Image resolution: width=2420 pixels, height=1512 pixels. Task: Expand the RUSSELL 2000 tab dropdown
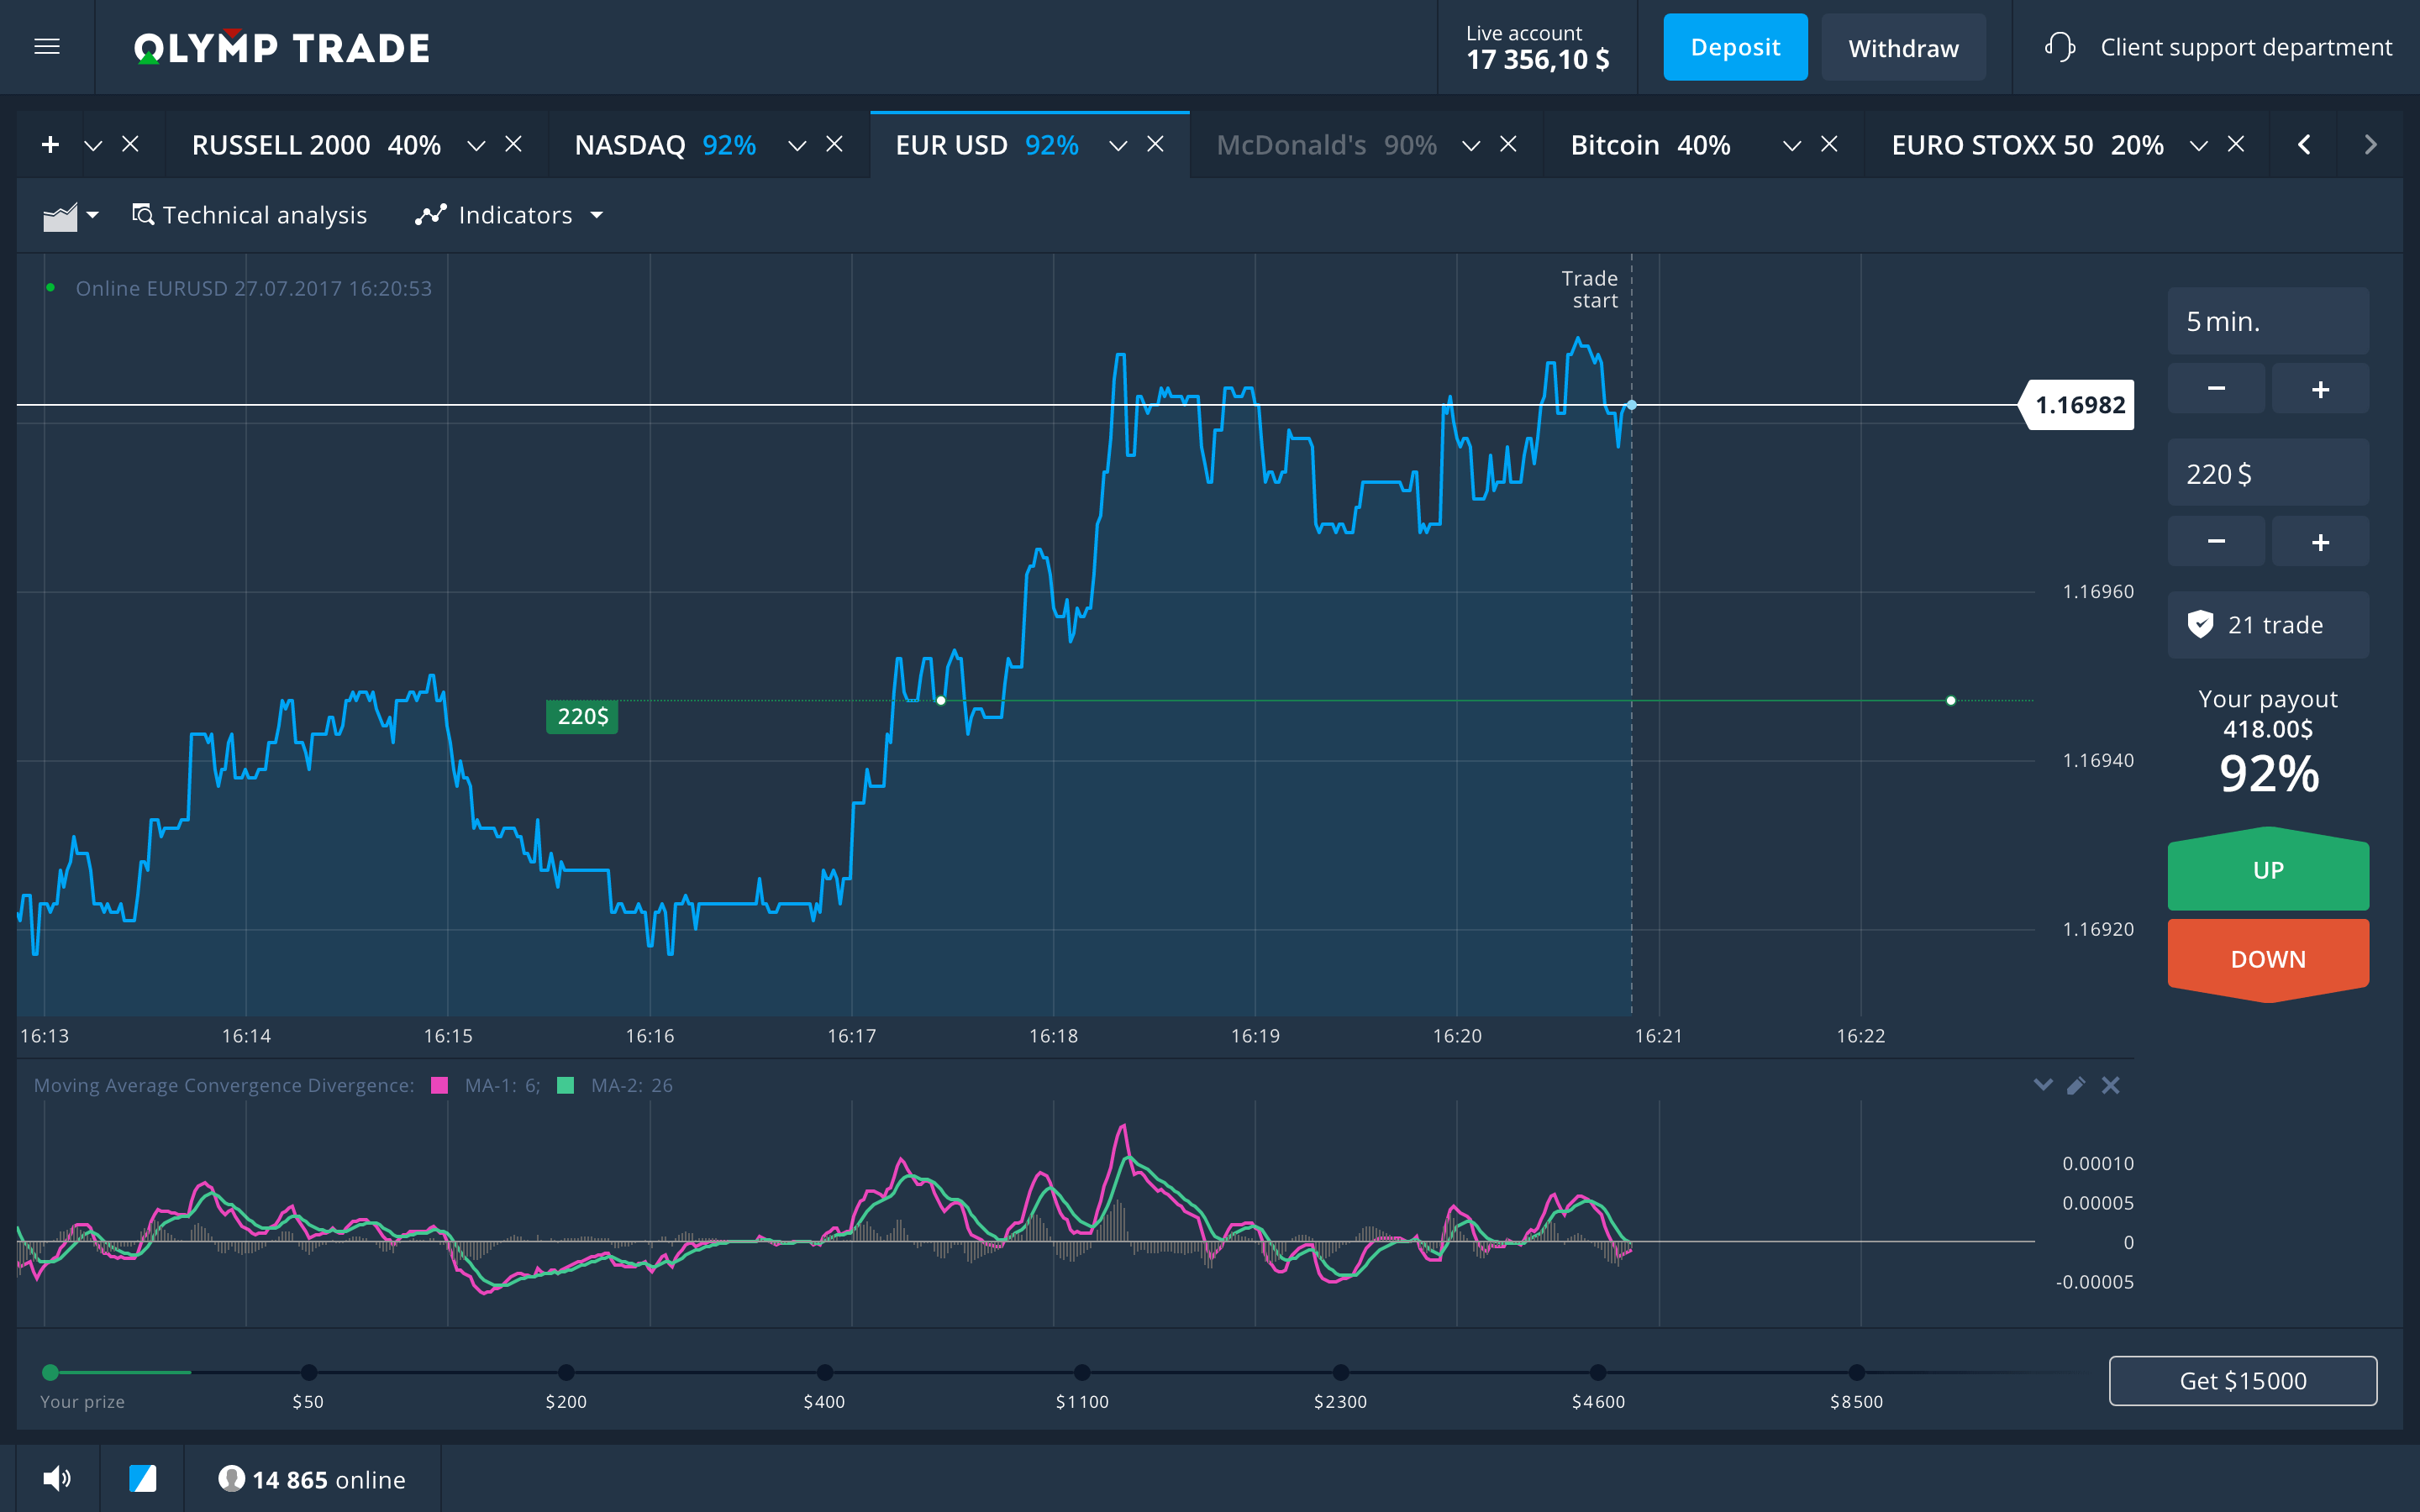pos(476,146)
